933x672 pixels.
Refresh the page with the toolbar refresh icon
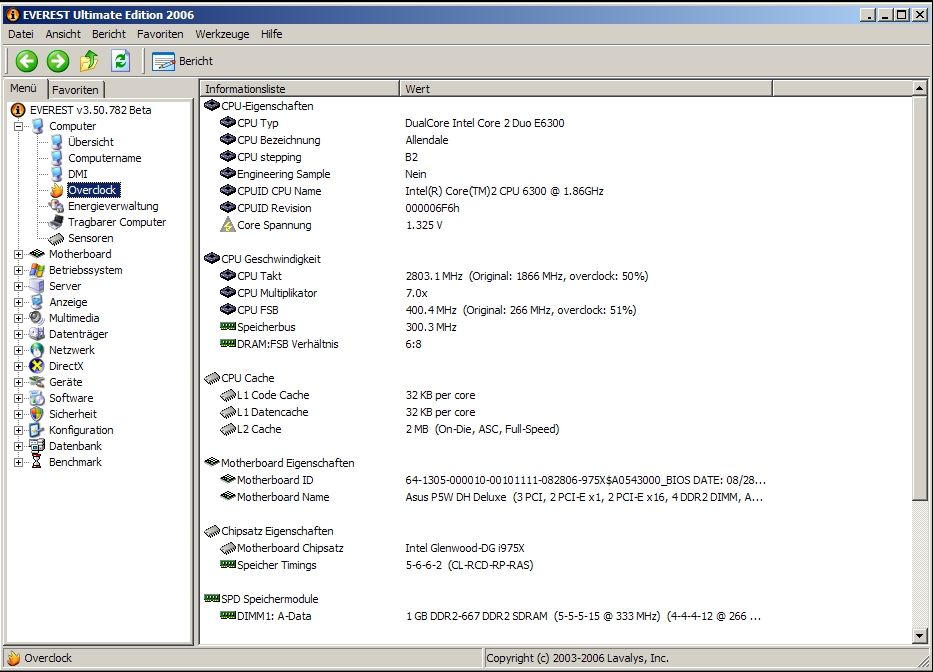coord(121,61)
